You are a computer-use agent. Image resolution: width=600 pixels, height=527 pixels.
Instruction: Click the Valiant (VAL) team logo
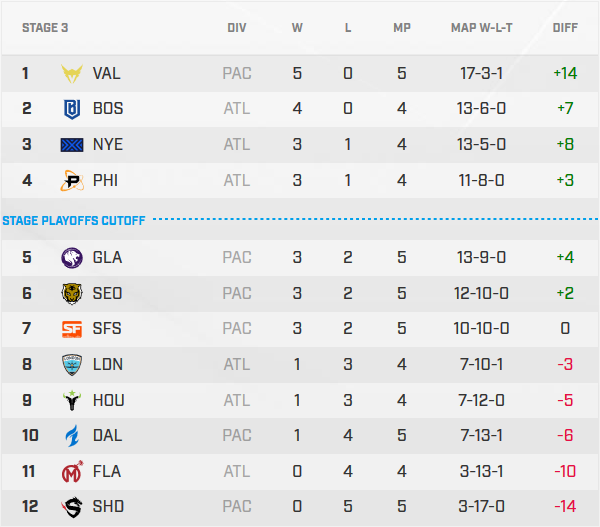click(73, 73)
